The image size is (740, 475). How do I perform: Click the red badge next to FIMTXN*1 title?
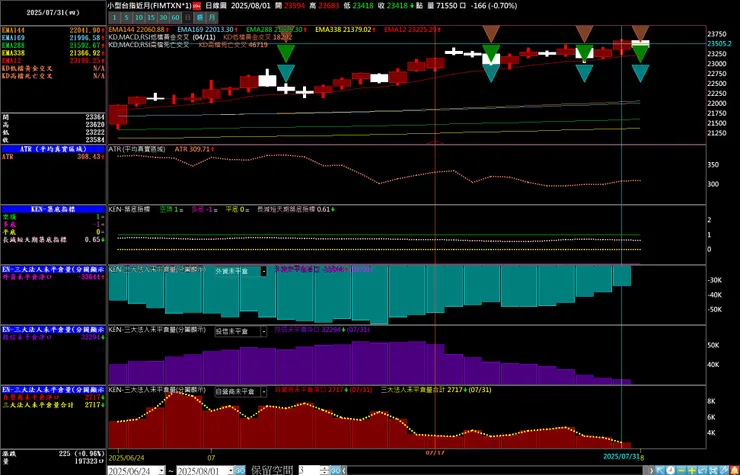click(197, 6)
